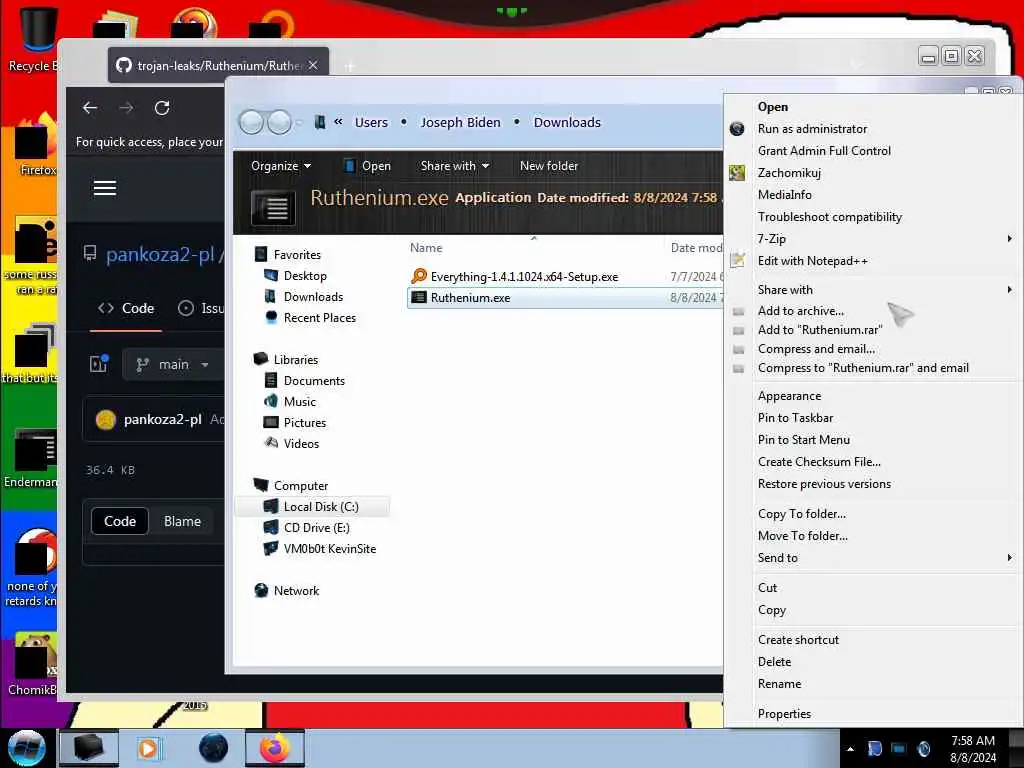The image size is (1024, 768).
Task: Expand the toolbar Share with dropdown
Action: click(x=455, y=166)
